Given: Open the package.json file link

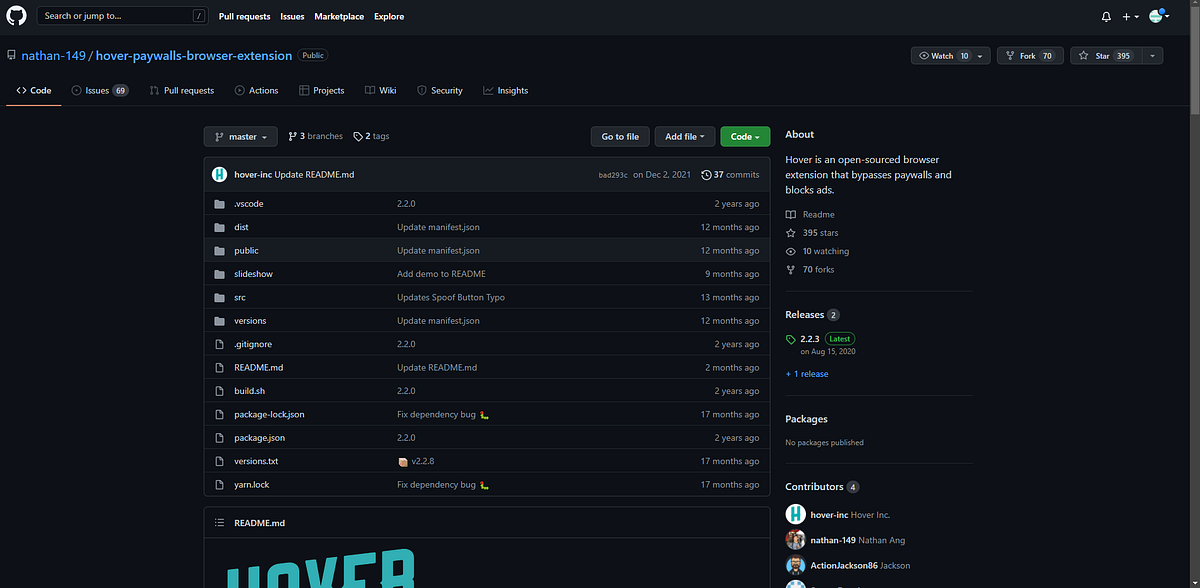Looking at the screenshot, I should pyautogui.click(x=258, y=437).
